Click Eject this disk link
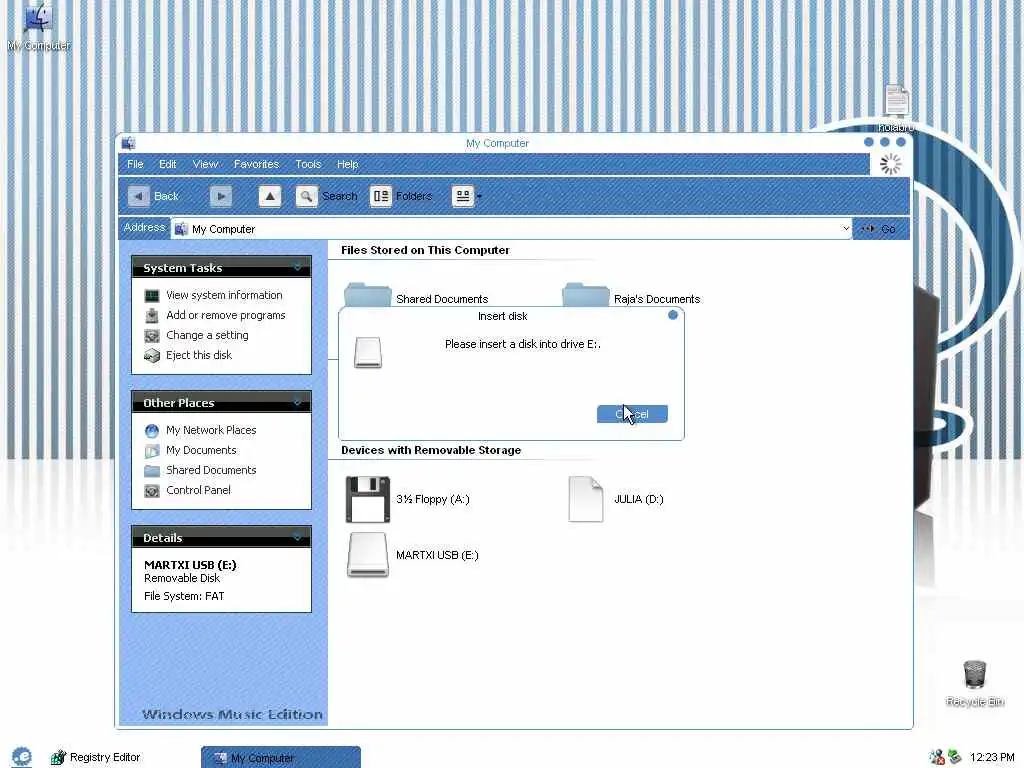 [199, 355]
